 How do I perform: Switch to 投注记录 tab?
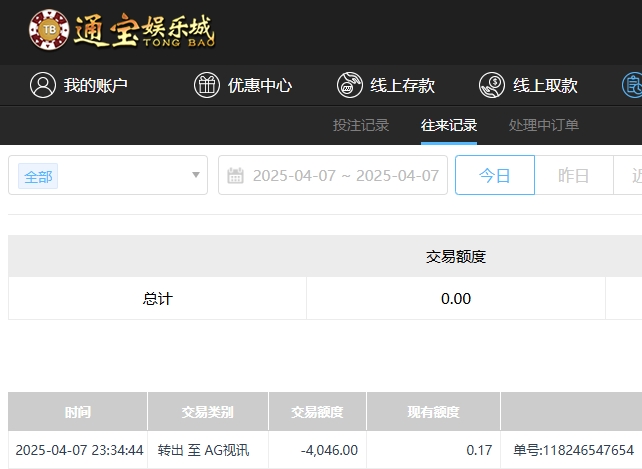point(361,125)
